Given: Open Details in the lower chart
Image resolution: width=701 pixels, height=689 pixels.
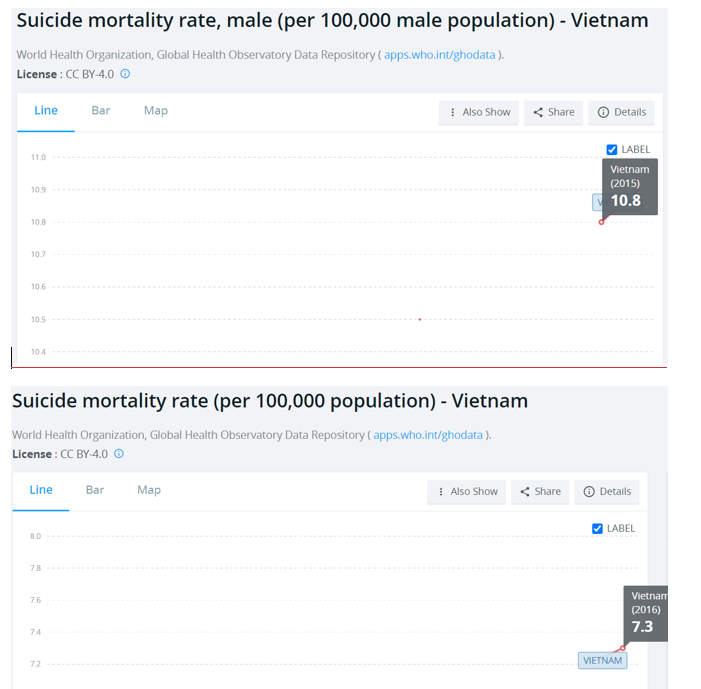Looking at the screenshot, I should tap(607, 491).
